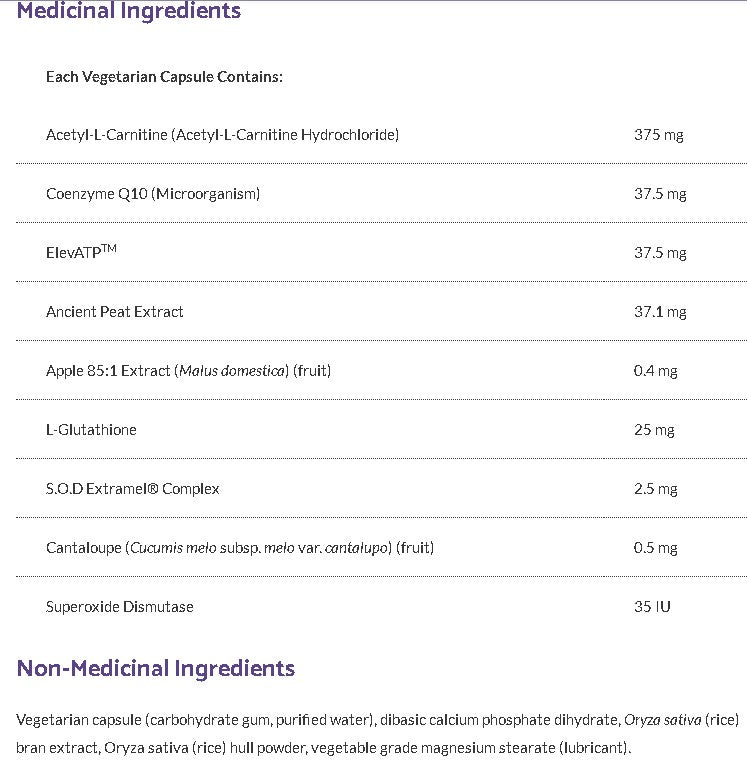Screen dimensions: 747x768
Task: Select the Acetyl-L-Carnitine ingredient row
Action: click(x=222, y=135)
